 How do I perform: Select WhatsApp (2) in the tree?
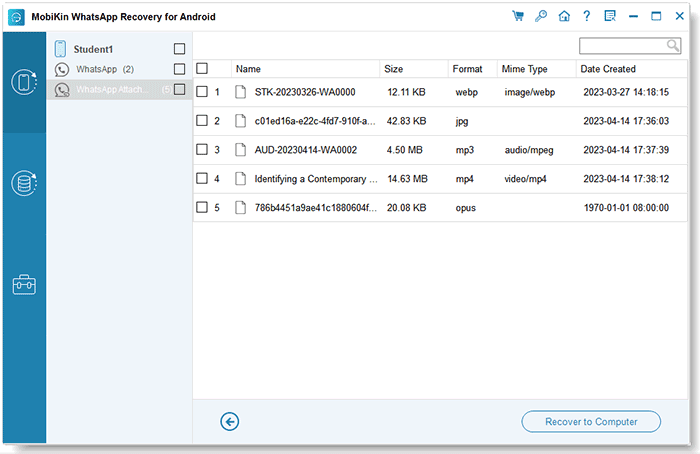105,69
